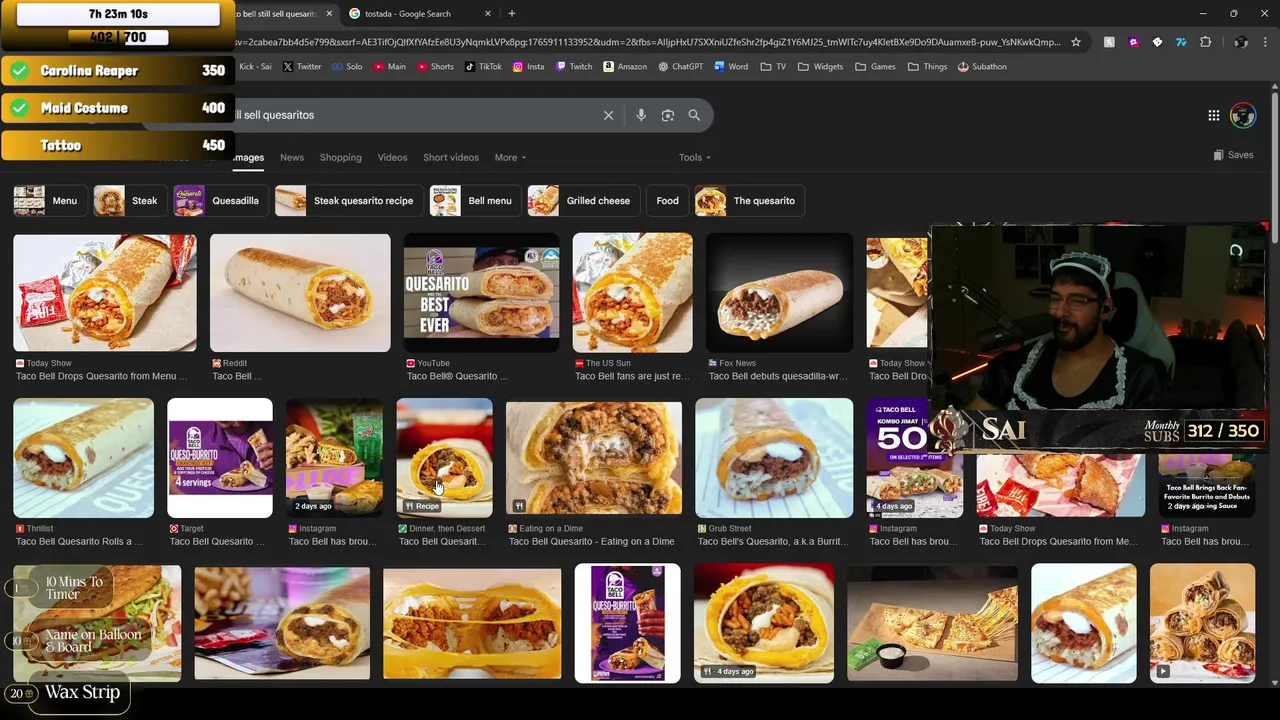Open the Chrome profile avatar in toolbar
1280x720 pixels.
[x=1241, y=42]
